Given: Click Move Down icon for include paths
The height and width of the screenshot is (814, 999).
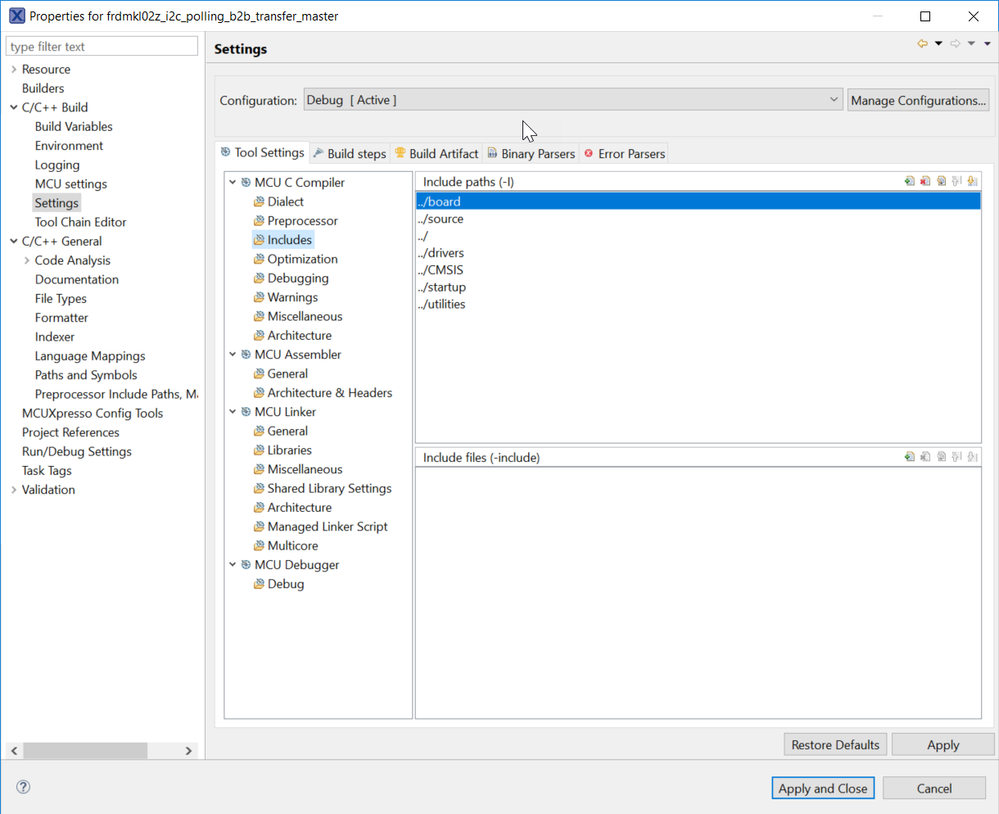Looking at the screenshot, I should pos(972,182).
